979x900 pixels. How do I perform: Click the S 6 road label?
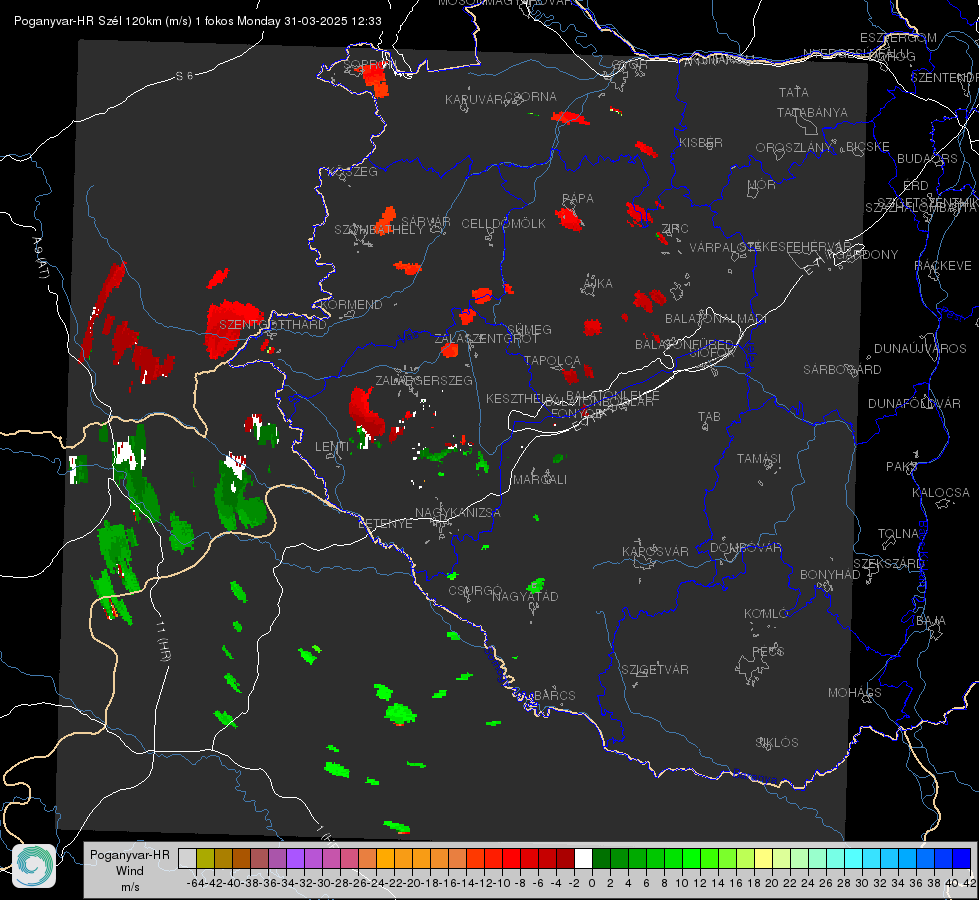(184, 76)
